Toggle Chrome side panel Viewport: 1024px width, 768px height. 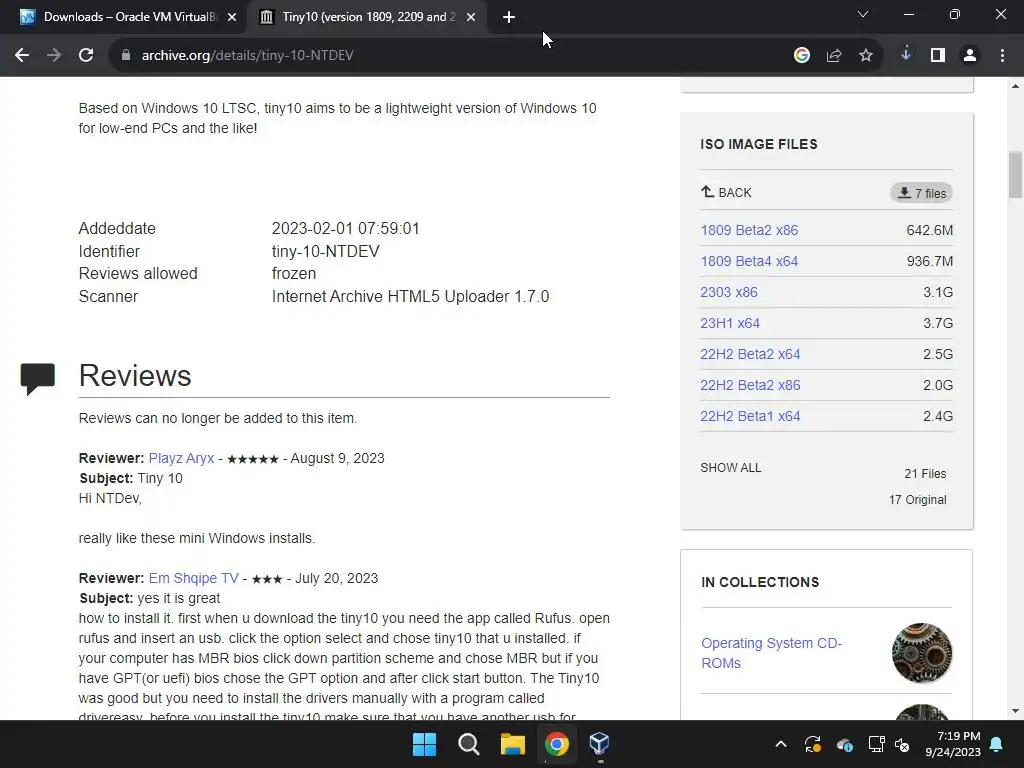pos(938,56)
